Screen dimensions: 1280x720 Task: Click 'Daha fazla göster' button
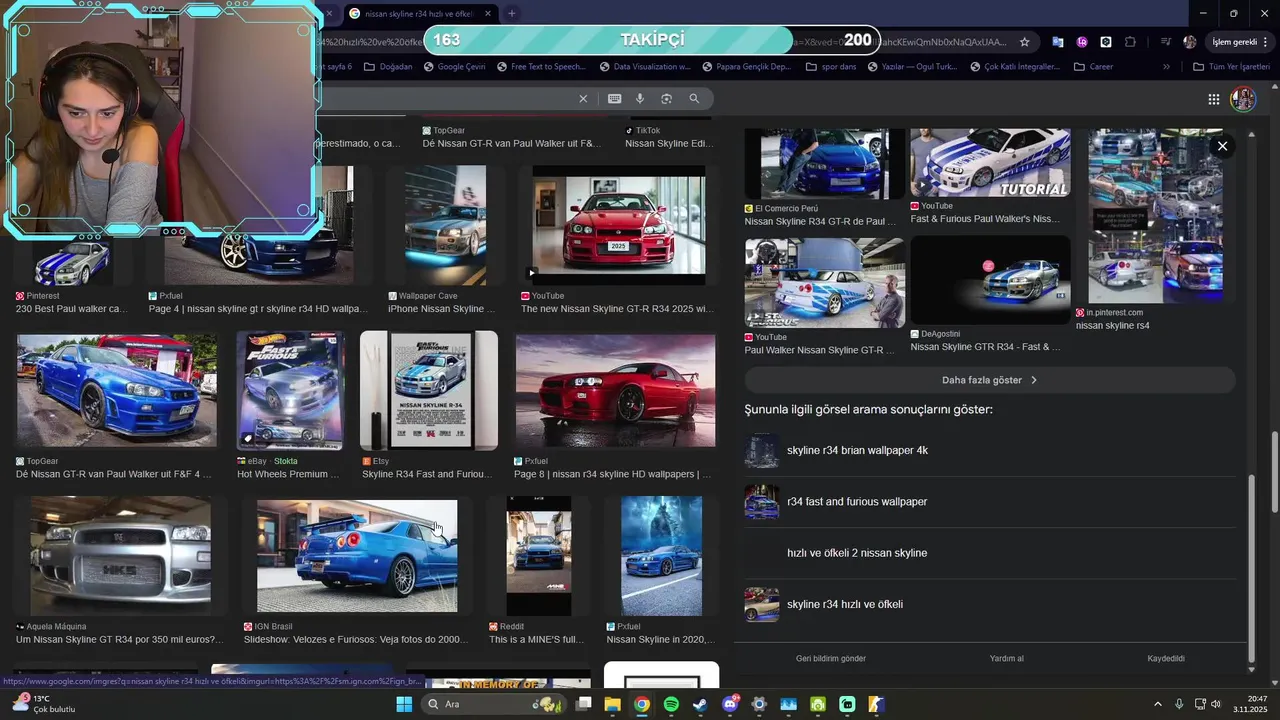990,380
